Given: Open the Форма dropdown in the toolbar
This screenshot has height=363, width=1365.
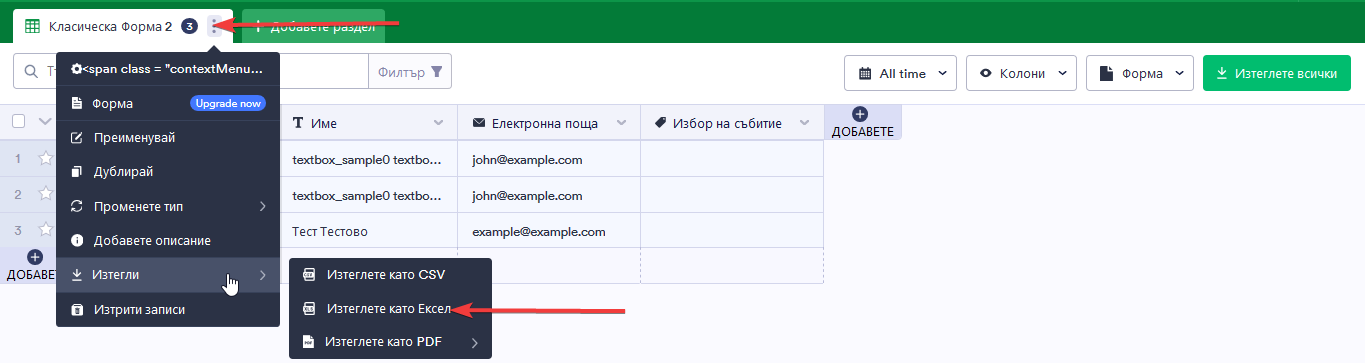Looking at the screenshot, I should [1140, 73].
